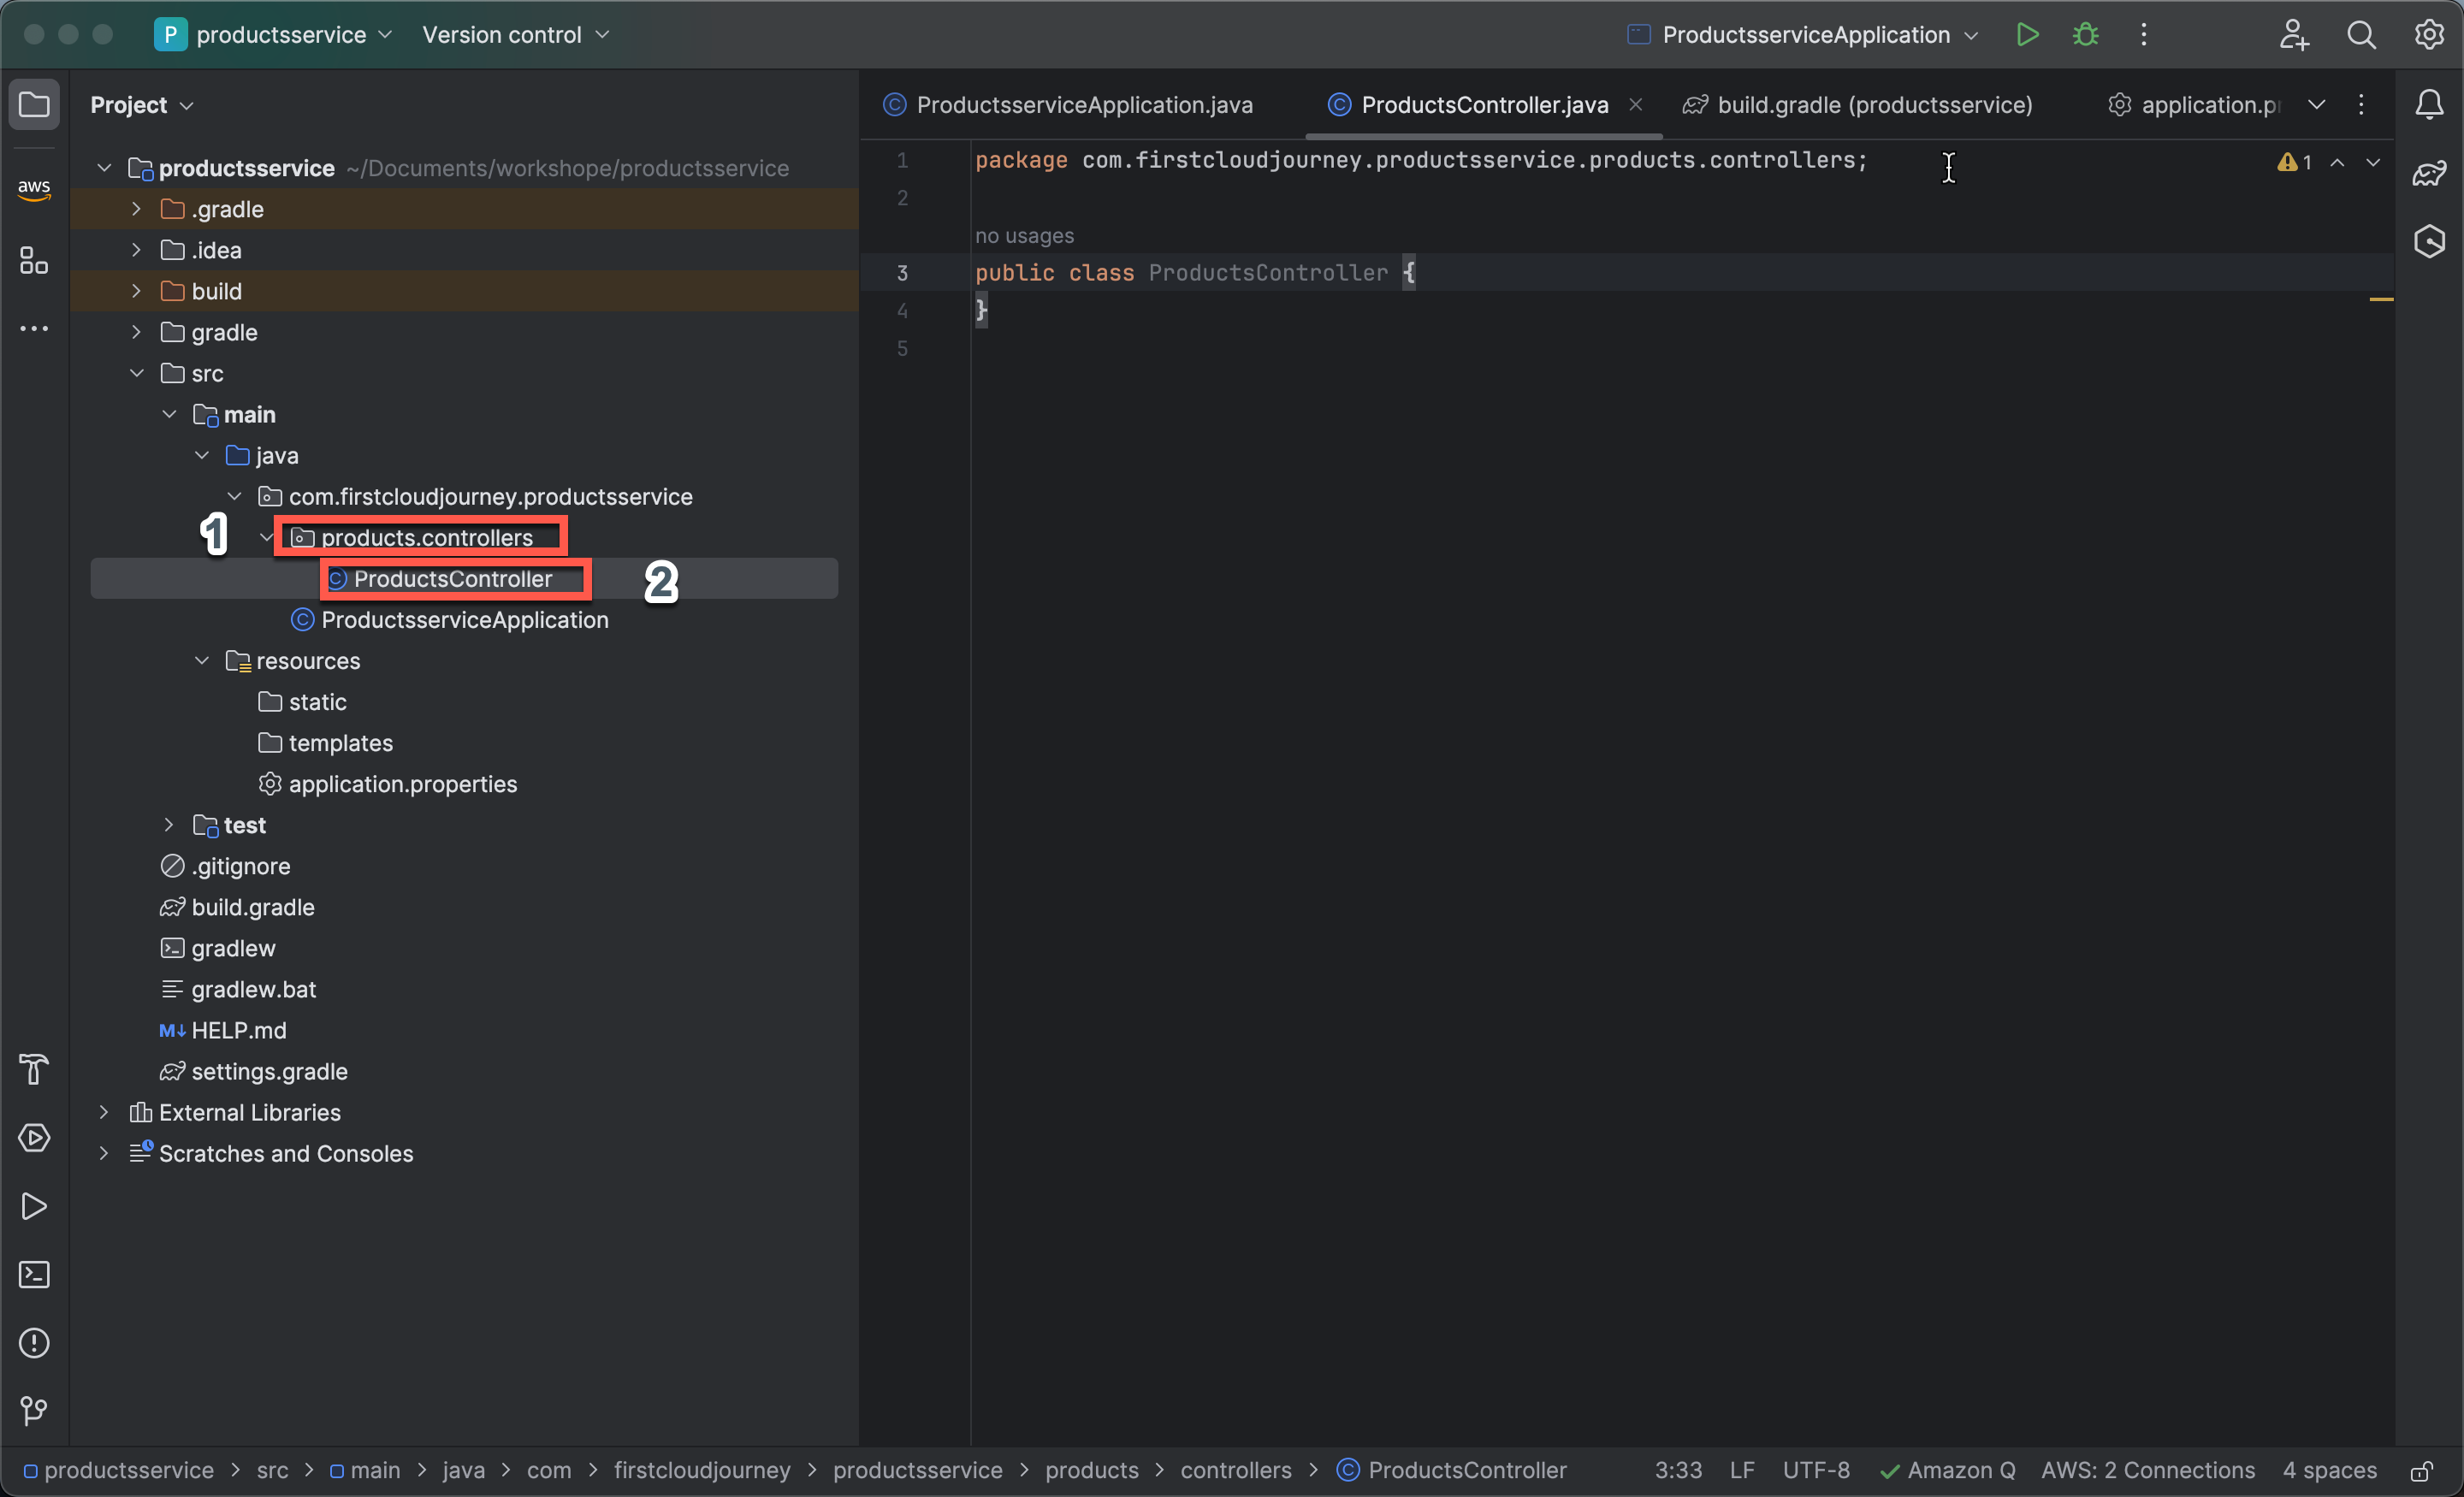Viewport: 2464px width, 1497px height.
Task: Open the hexagon tool window below Gradle
Action: pos(2429,241)
